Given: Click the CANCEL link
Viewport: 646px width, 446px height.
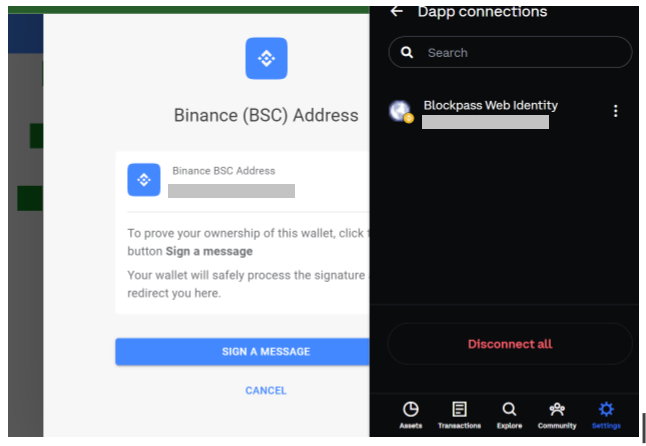Looking at the screenshot, I should (266, 390).
